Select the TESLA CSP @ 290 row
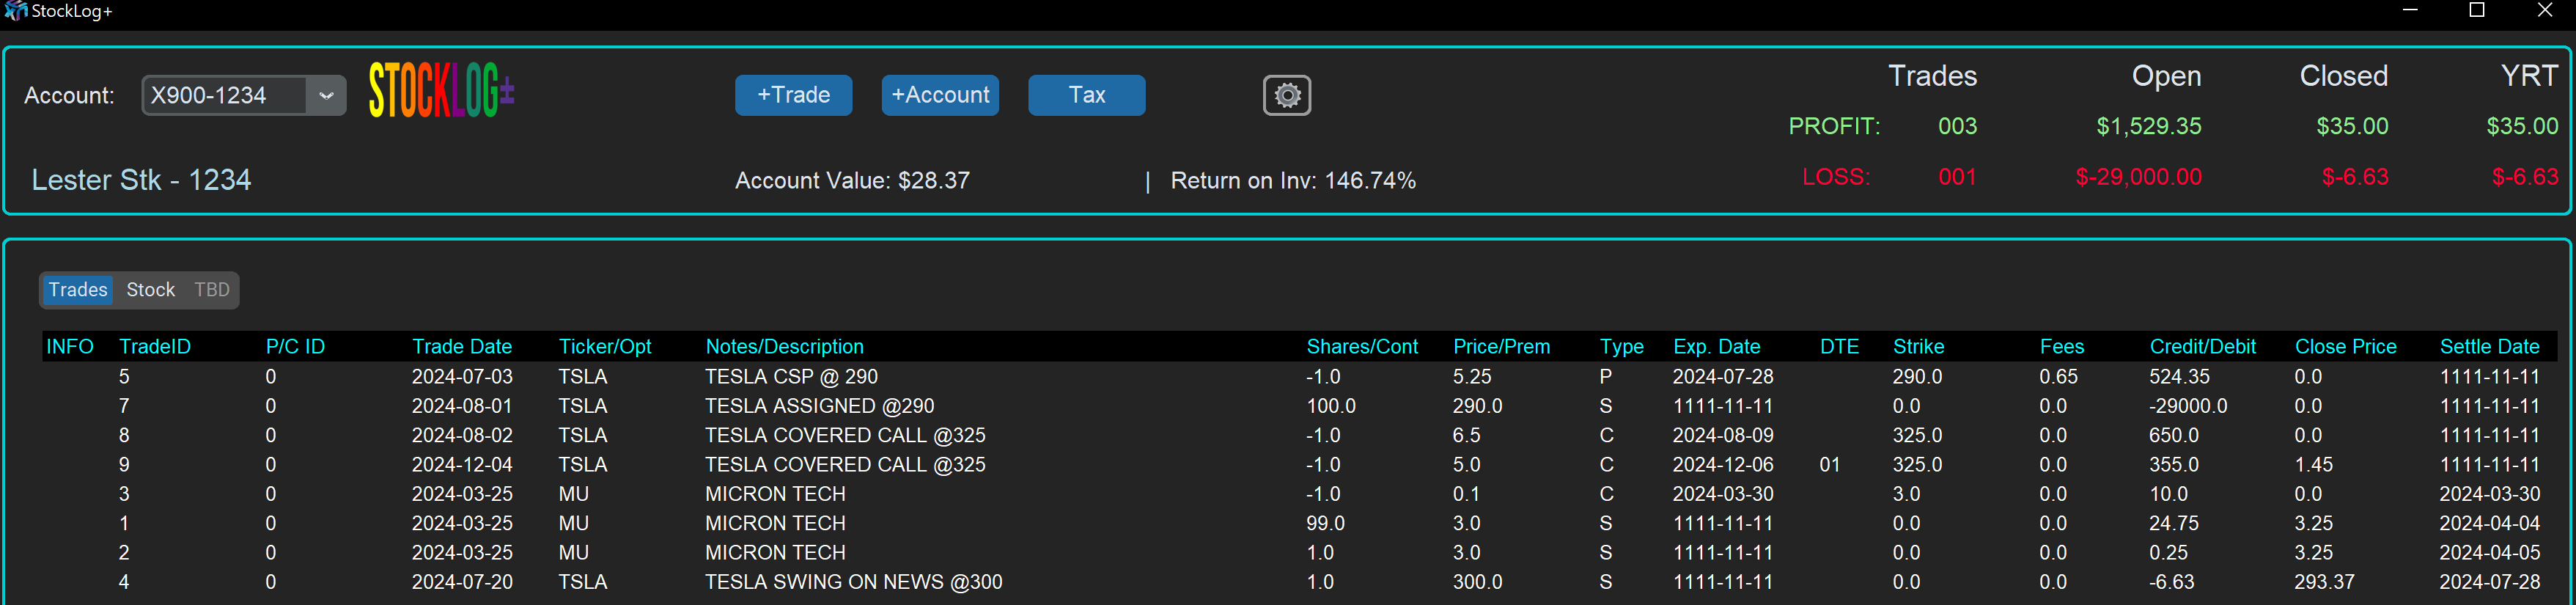 click(790, 377)
